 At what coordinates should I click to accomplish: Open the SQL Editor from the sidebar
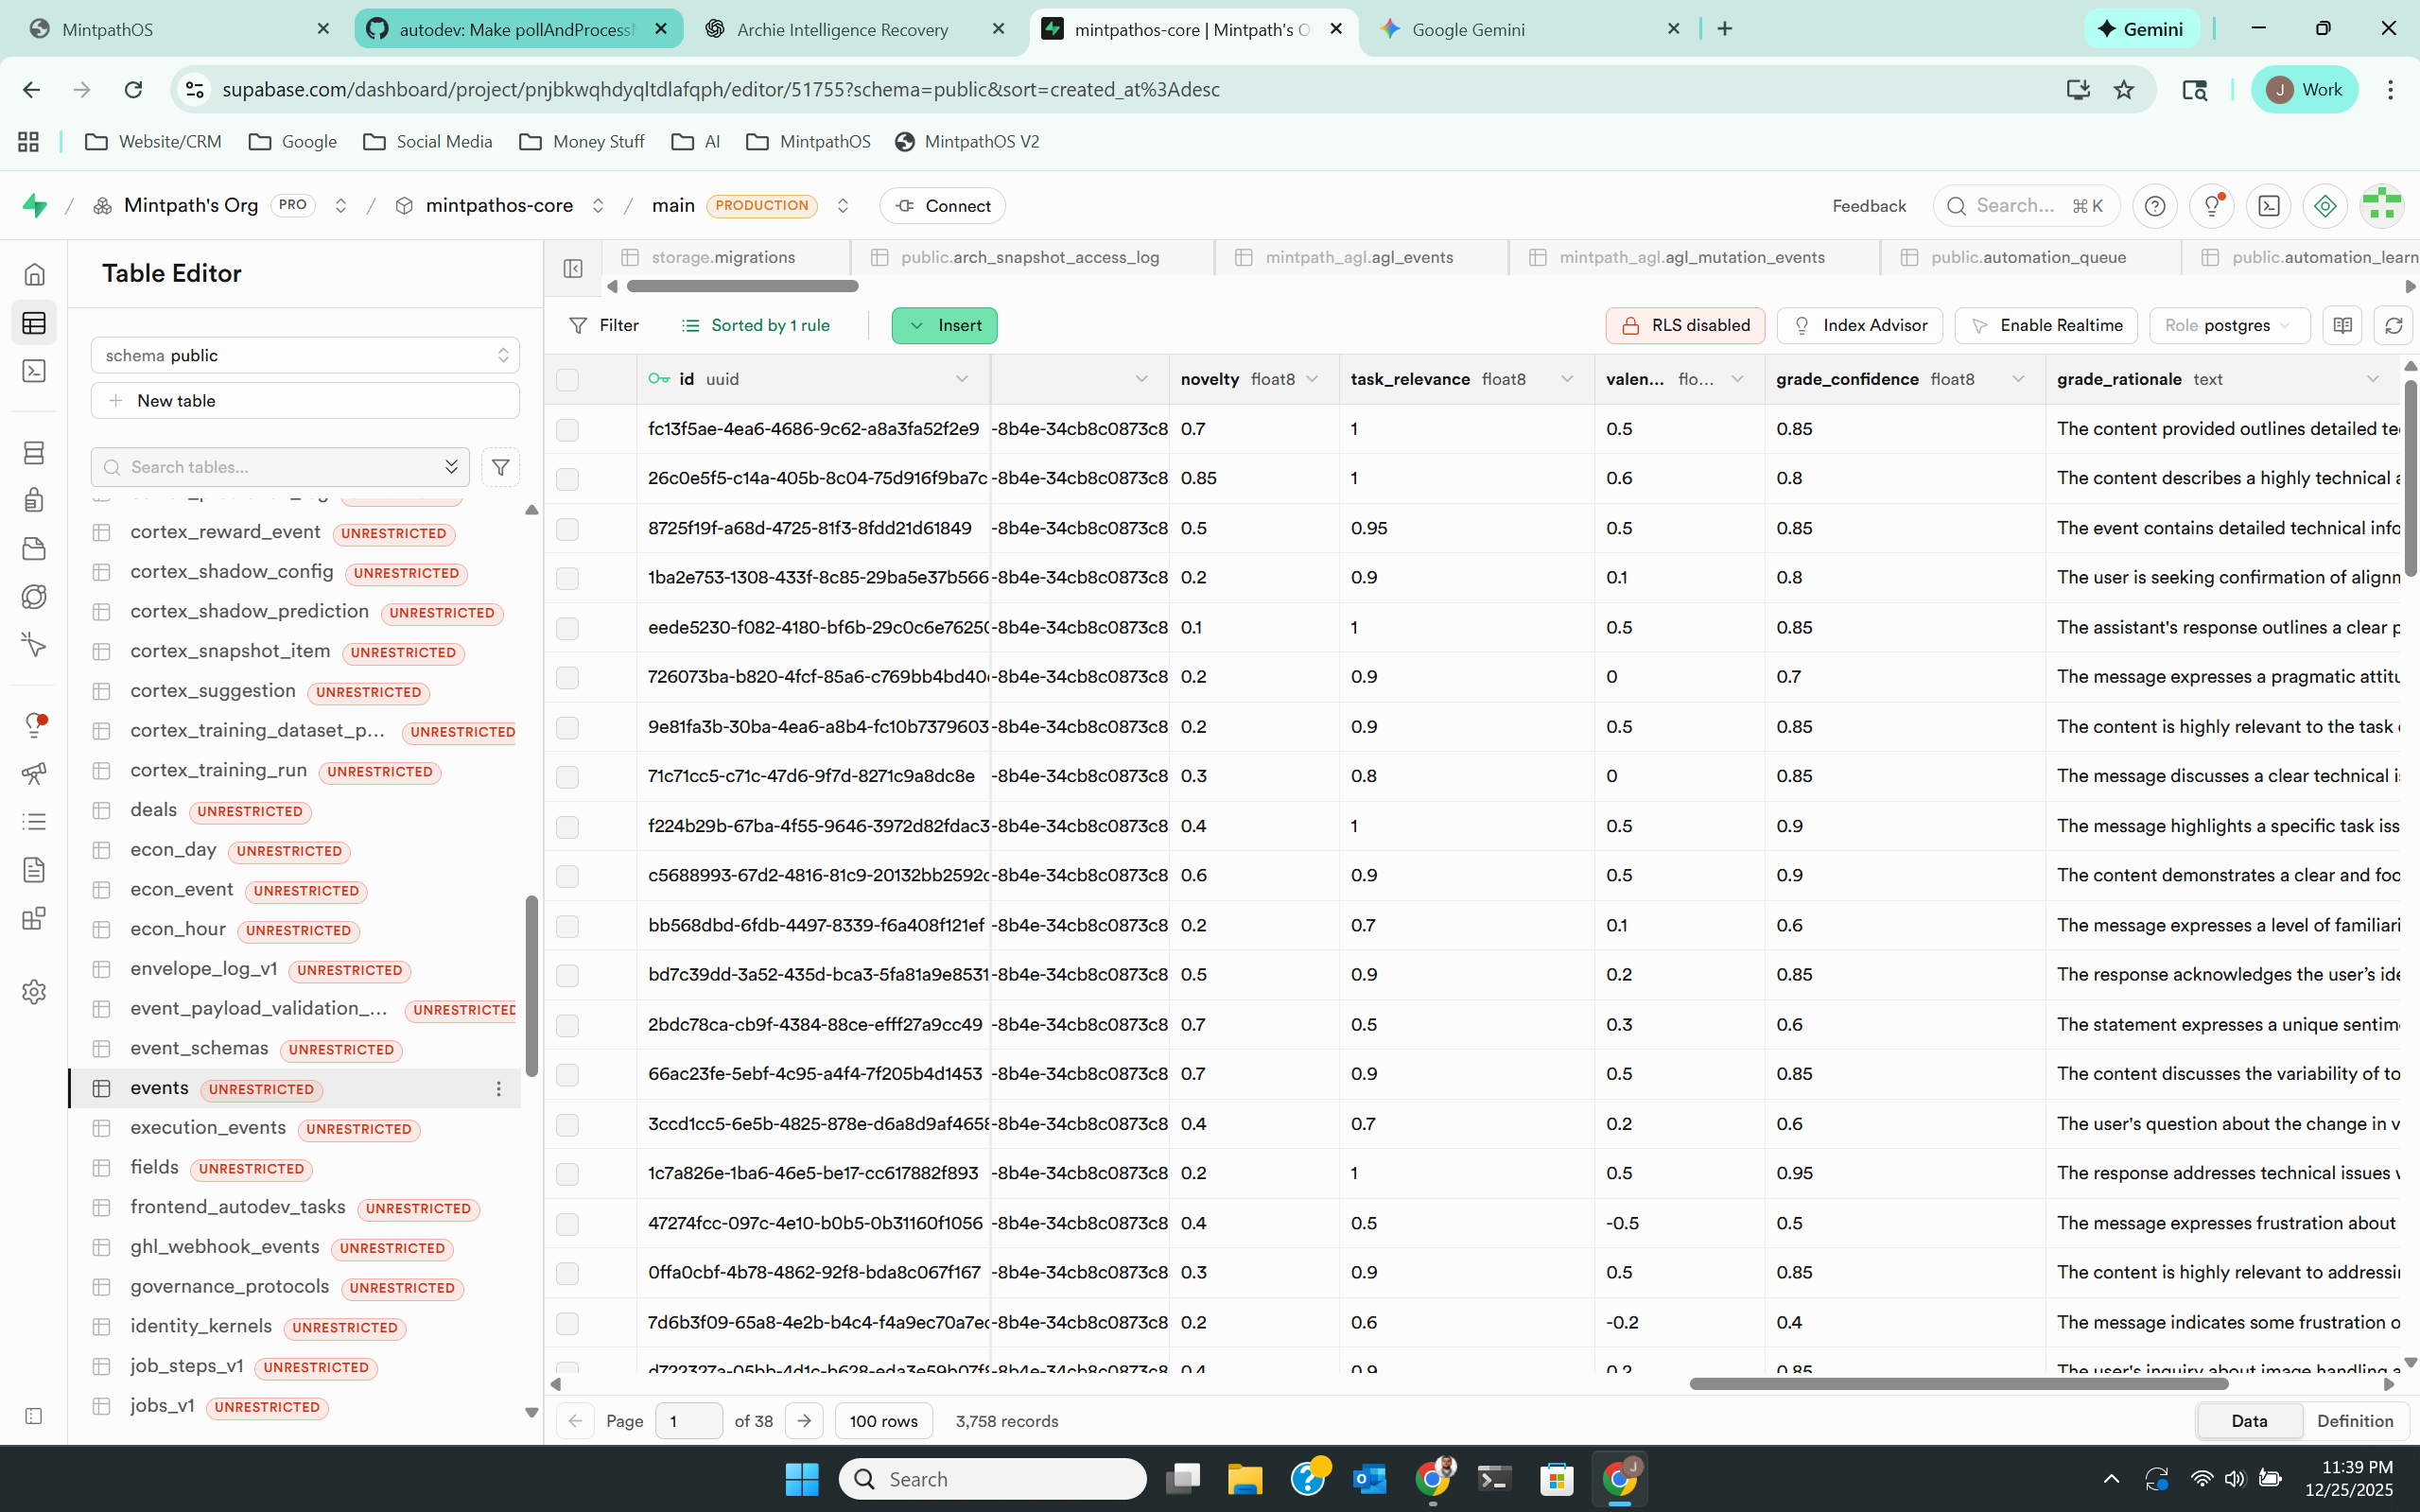click(x=34, y=370)
